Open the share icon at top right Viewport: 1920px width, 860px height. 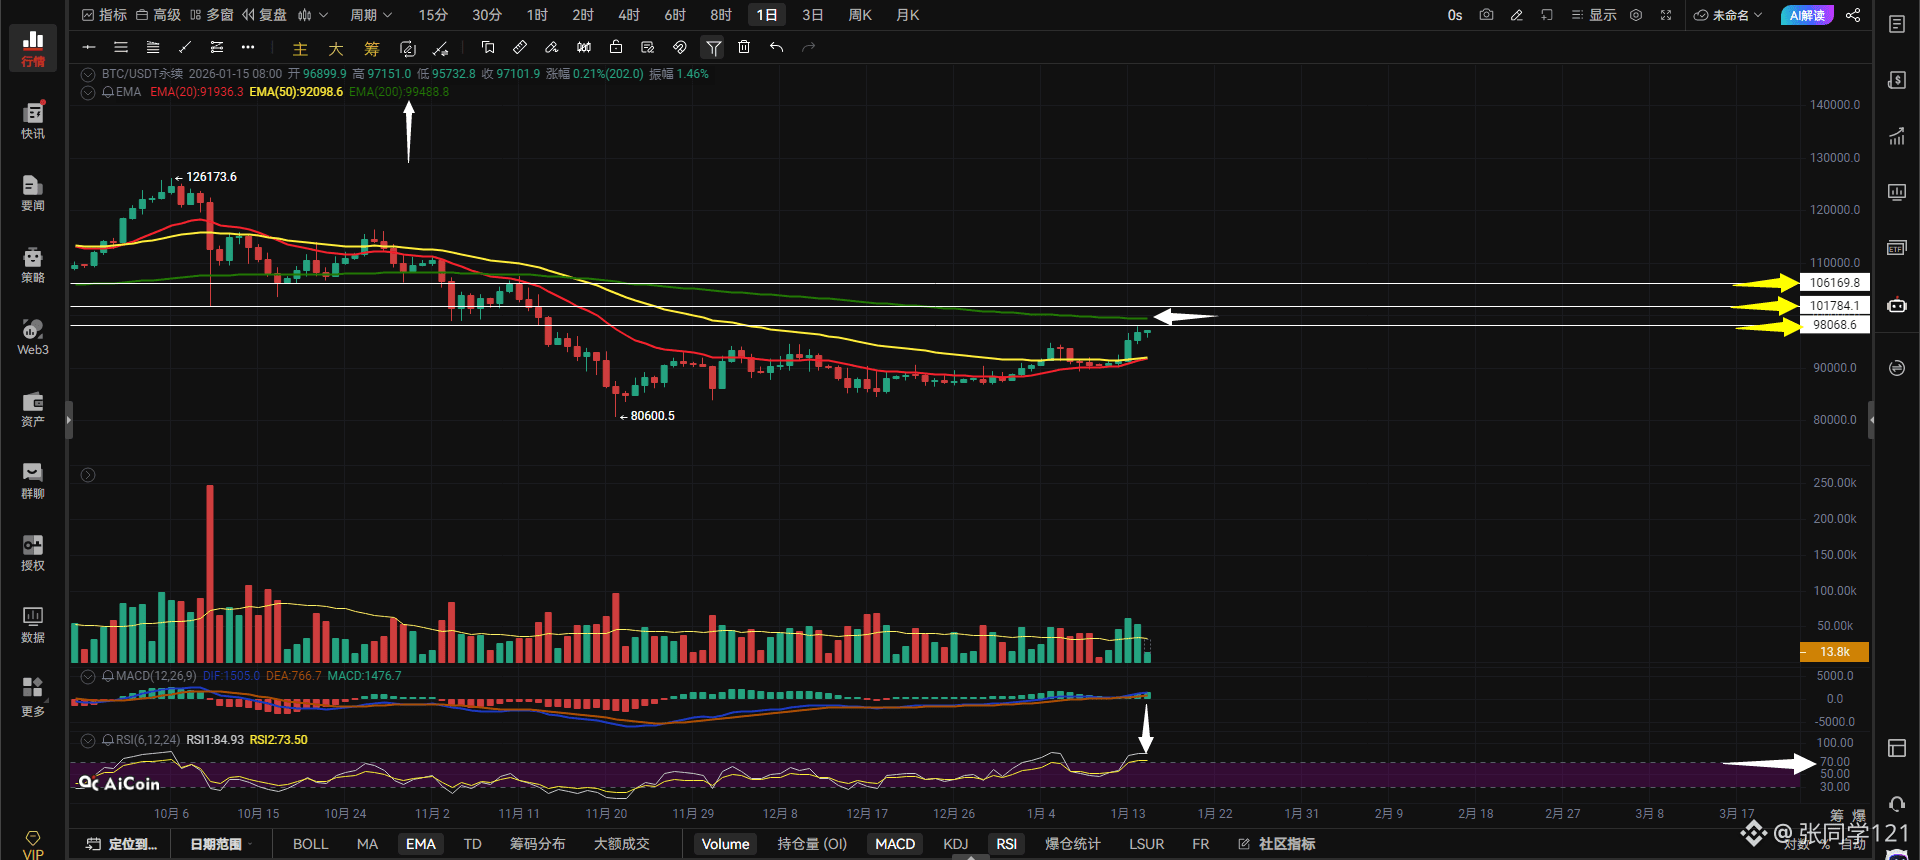click(x=1853, y=15)
